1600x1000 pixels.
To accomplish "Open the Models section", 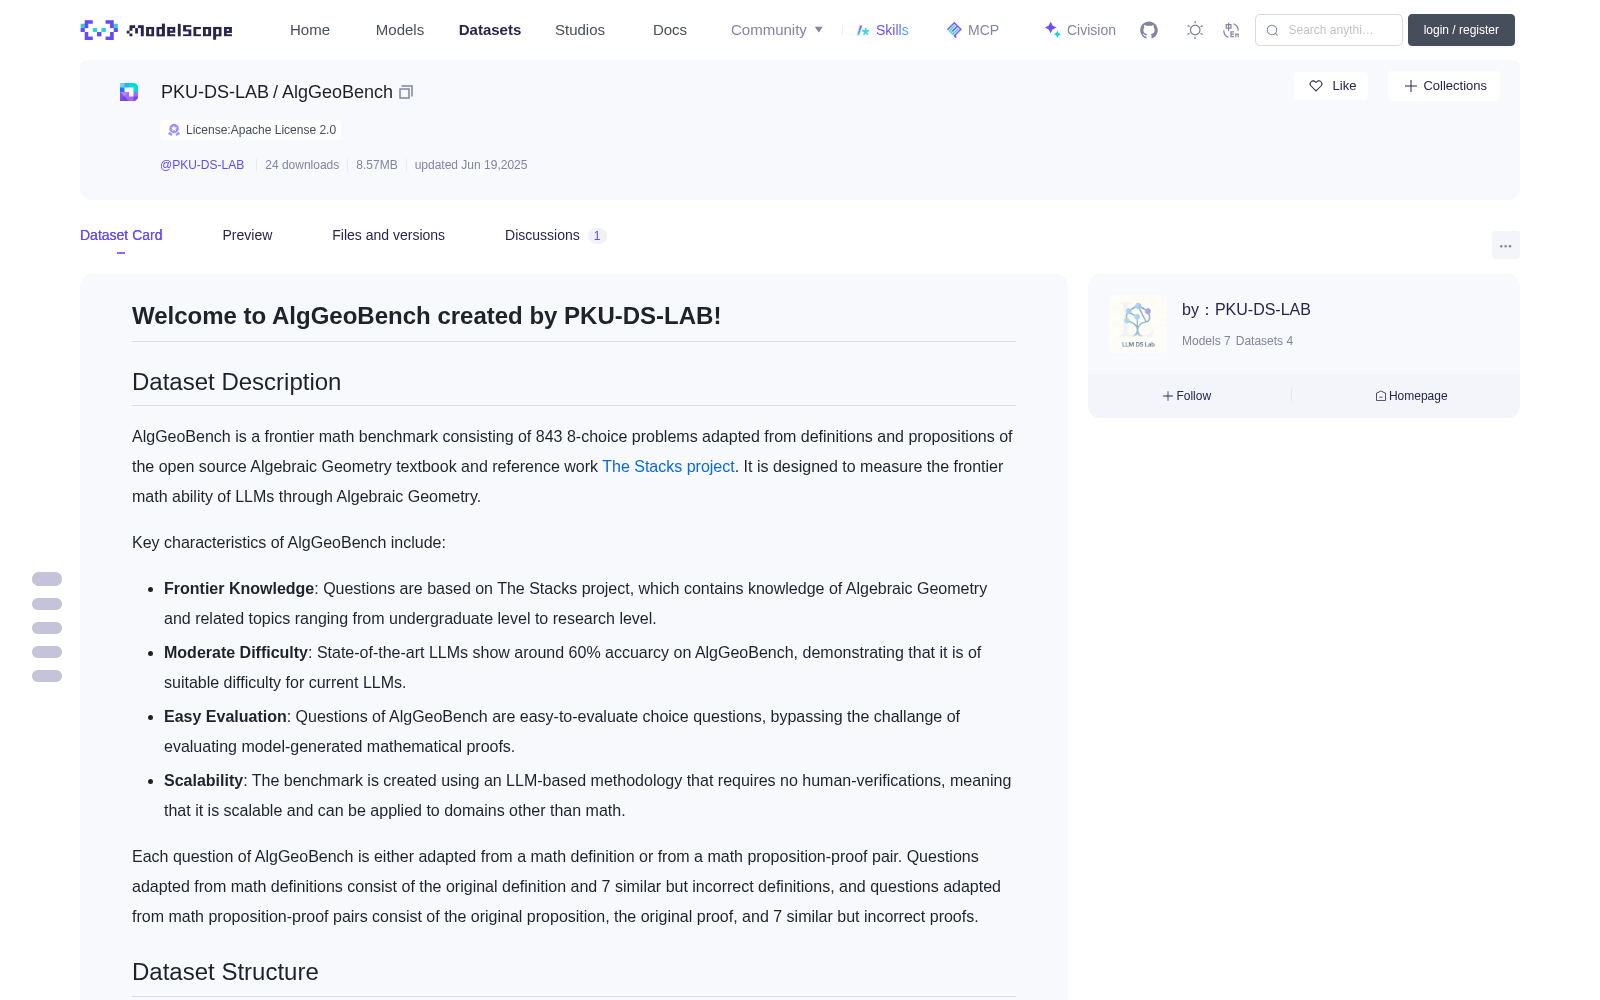I will pyautogui.click(x=400, y=30).
